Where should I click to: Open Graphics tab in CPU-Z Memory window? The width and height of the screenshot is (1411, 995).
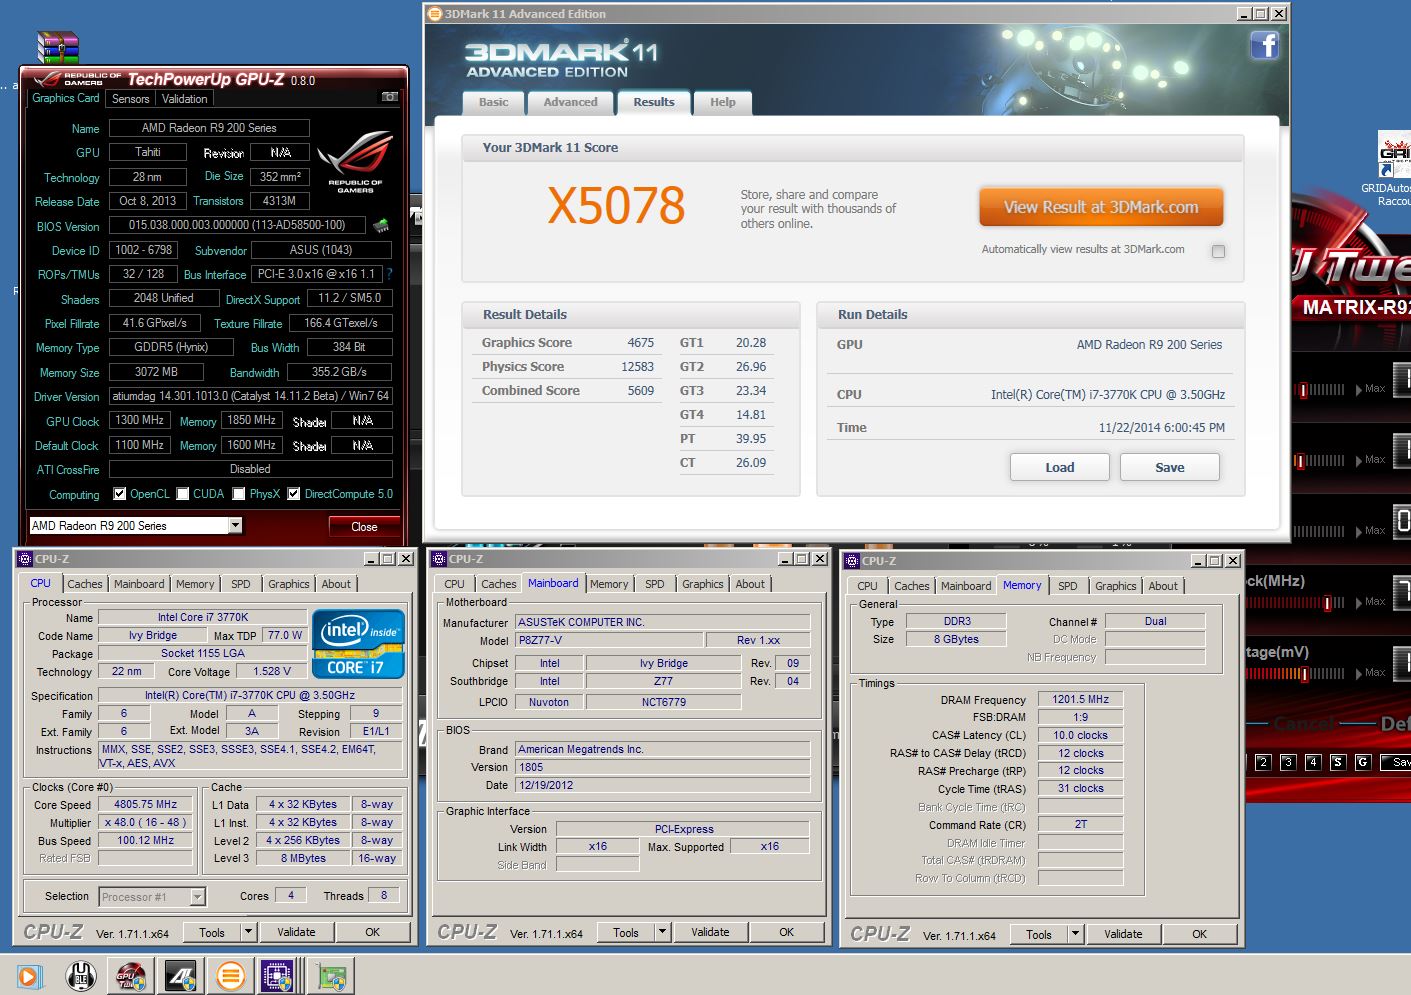tap(1115, 586)
